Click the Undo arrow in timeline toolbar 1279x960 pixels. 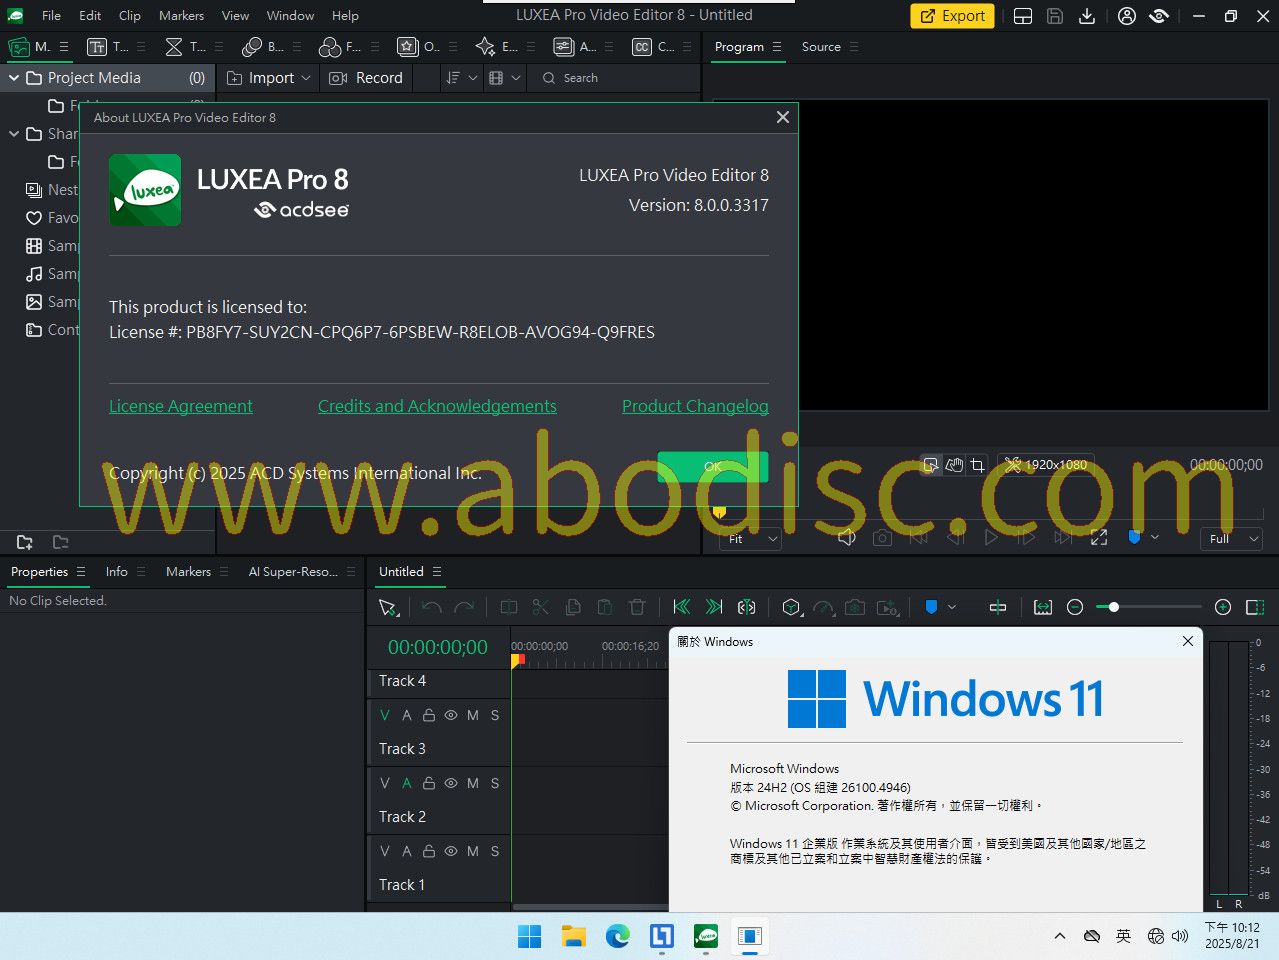pos(432,607)
